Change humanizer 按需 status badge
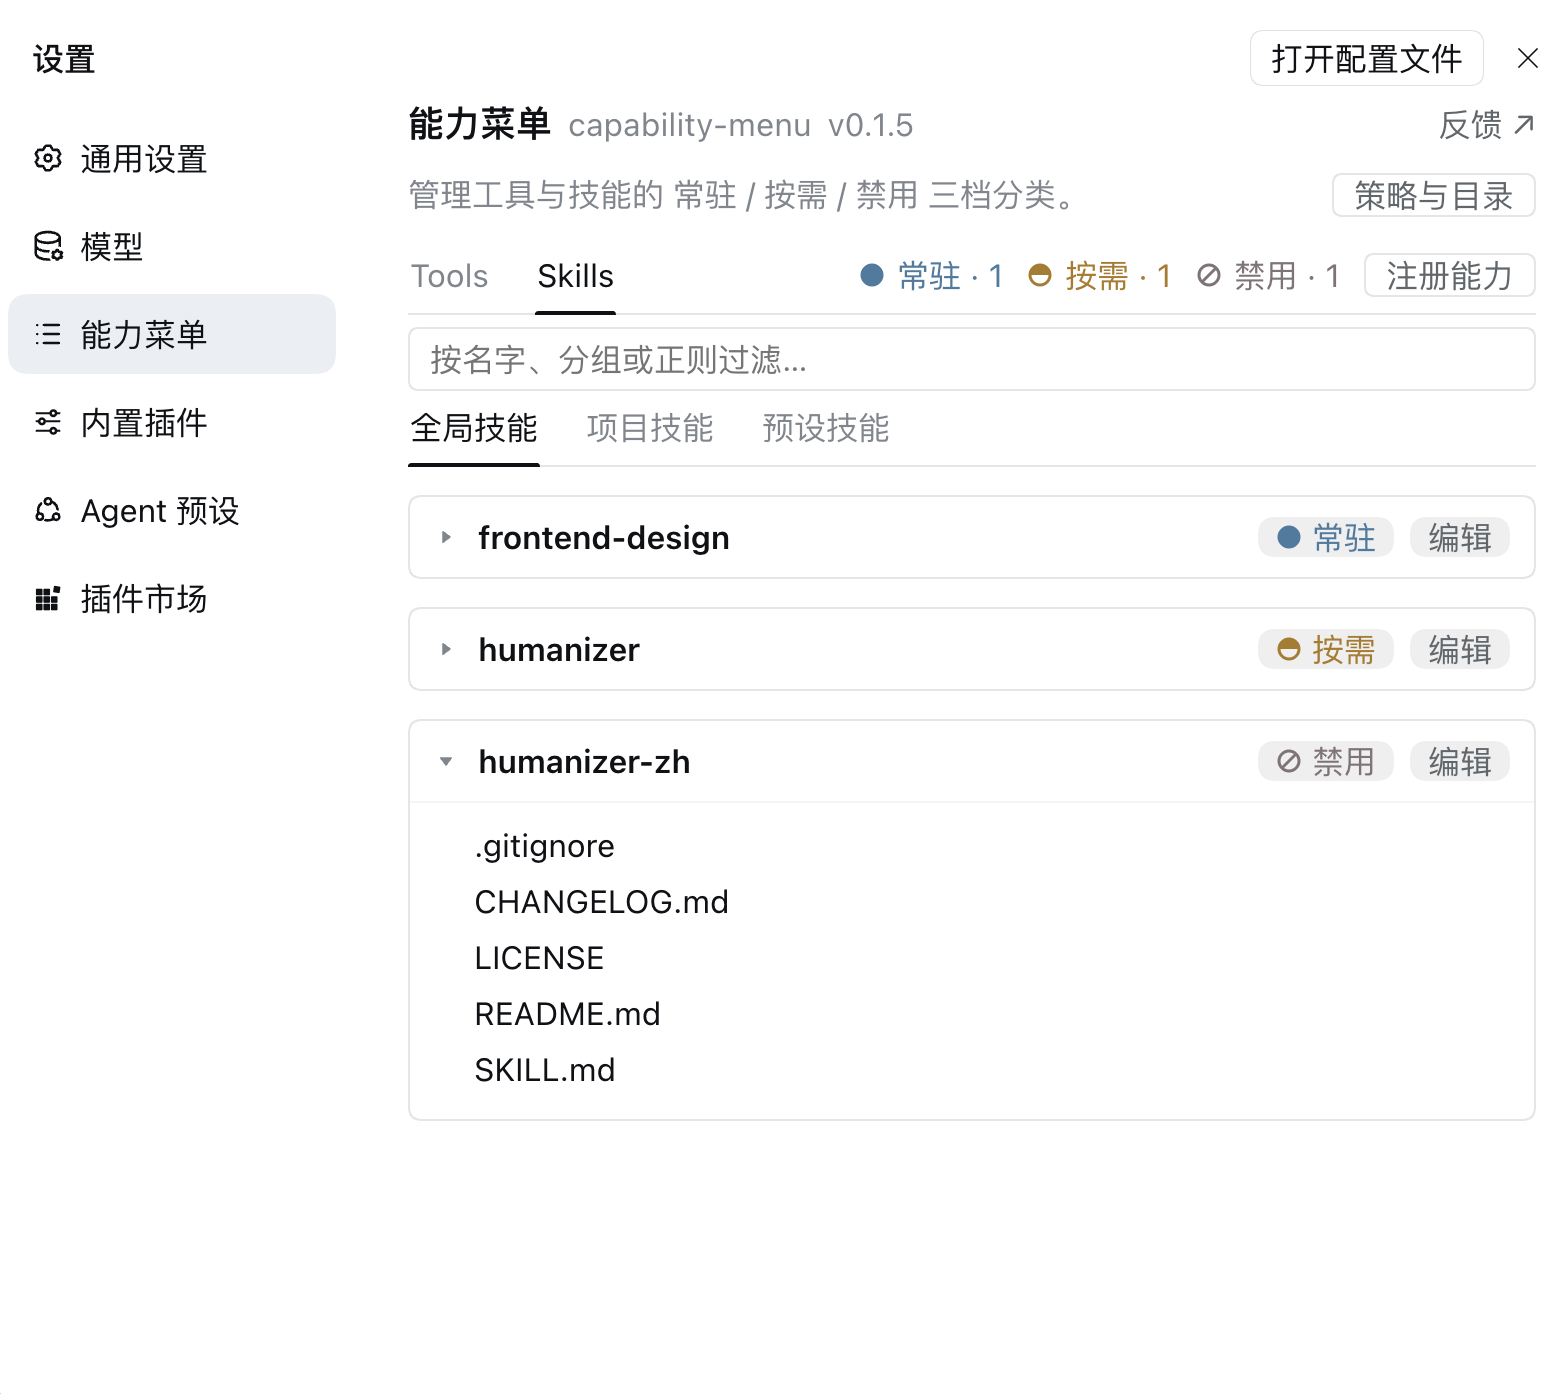Screen dimensions: 1562x1394 (x=1326, y=649)
